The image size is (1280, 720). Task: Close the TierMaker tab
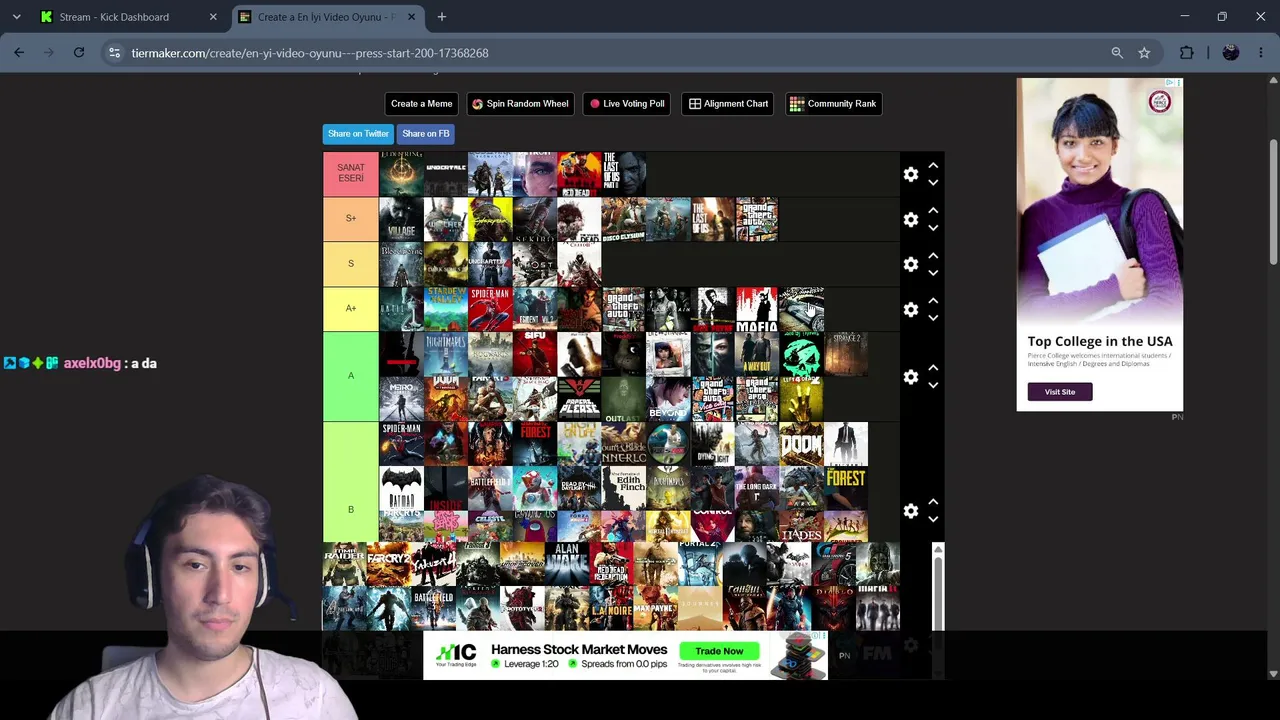[411, 17]
